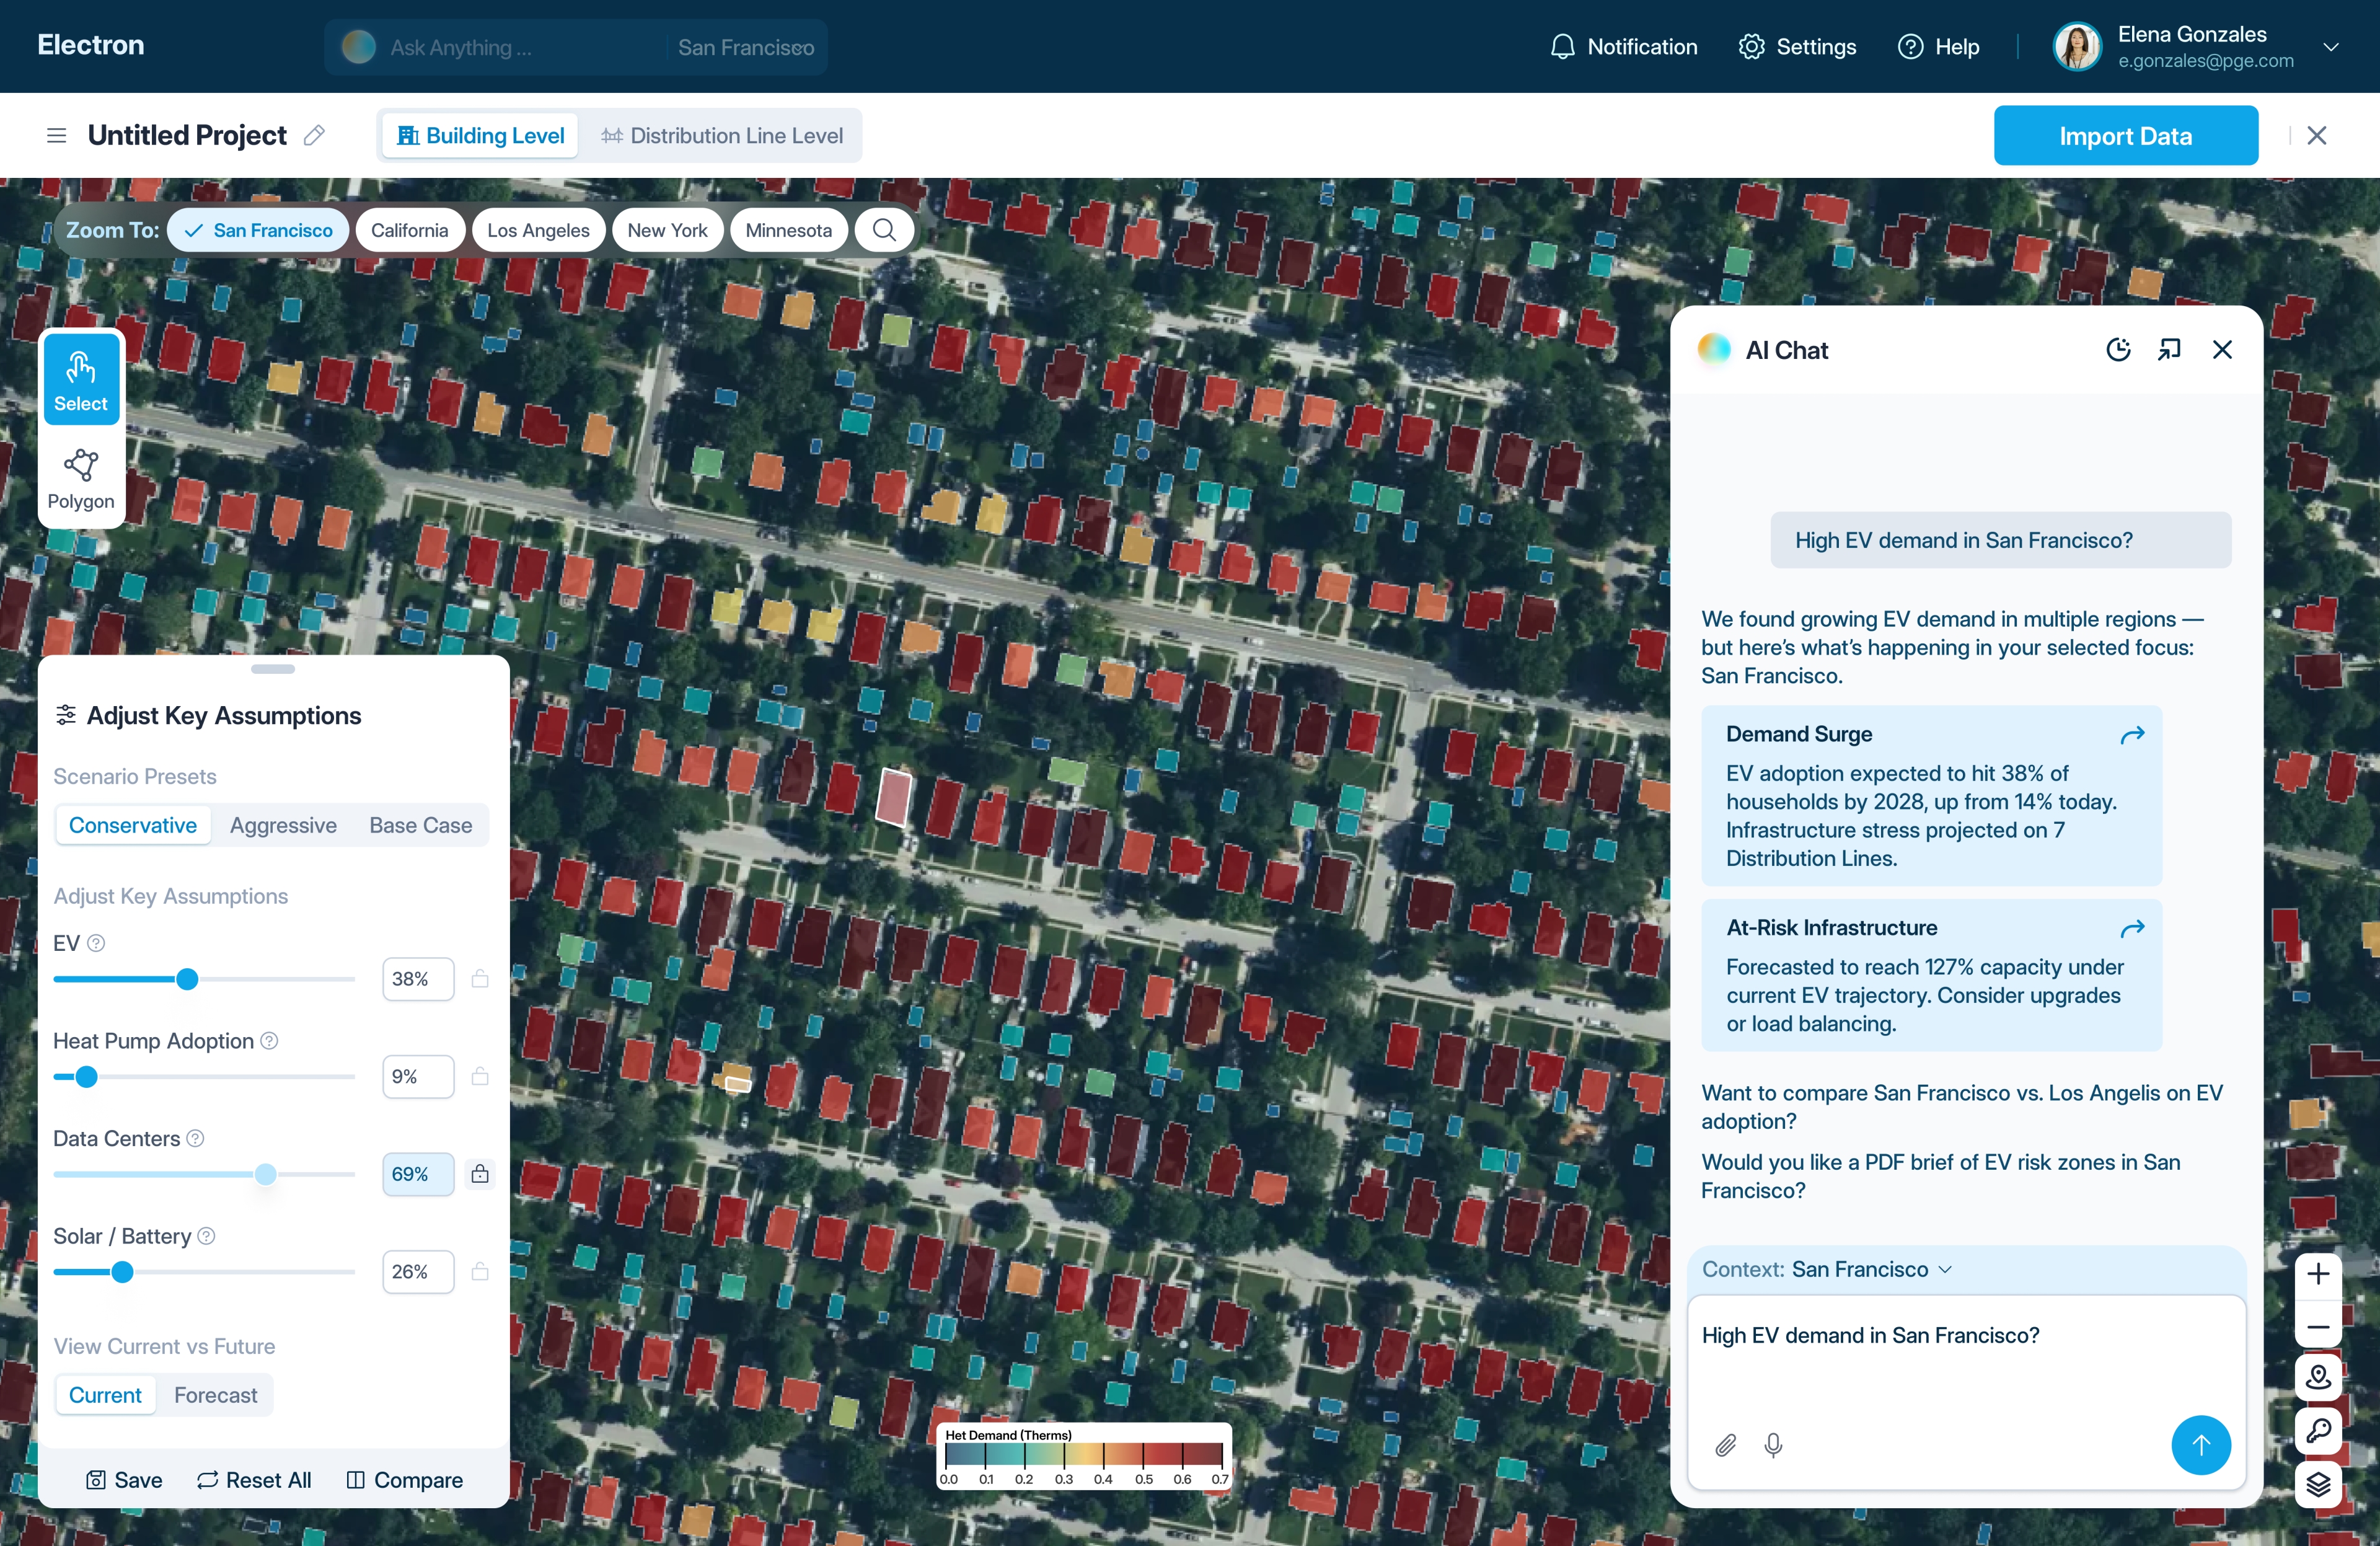The width and height of the screenshot is (2380, 1546).
Task: Click the Solar / Battery slider handle
Action: pos(122,1272)
